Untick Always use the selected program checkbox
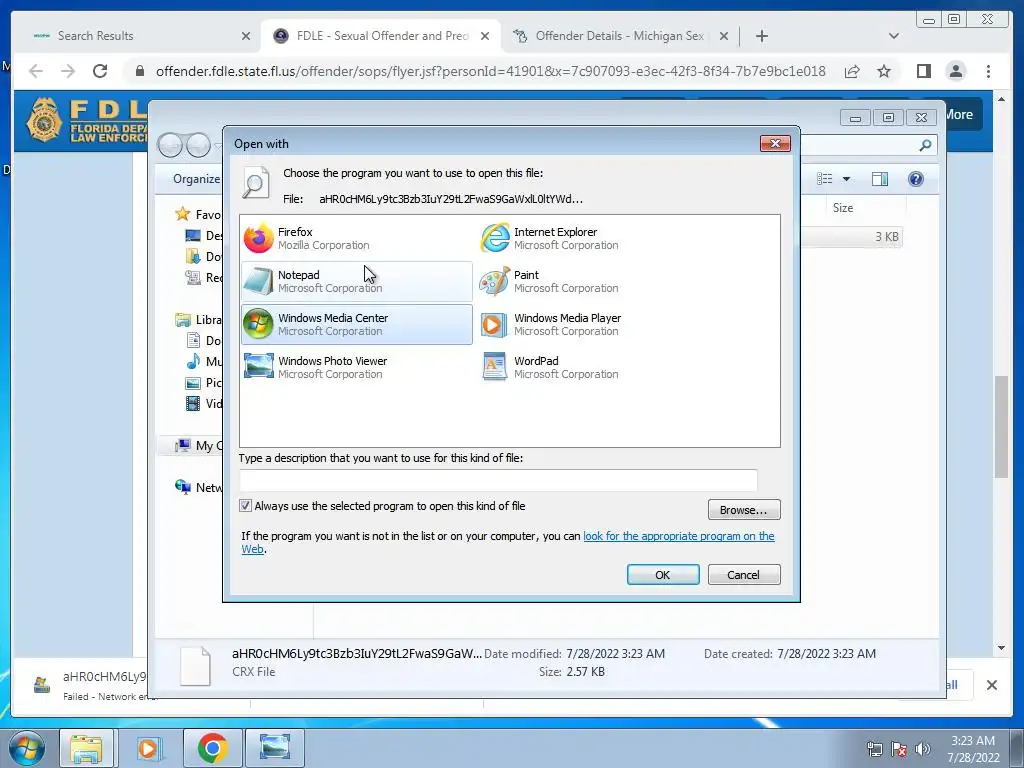Image resolution: width=1024 pixels, height=768 pixels. click(246, 505)
